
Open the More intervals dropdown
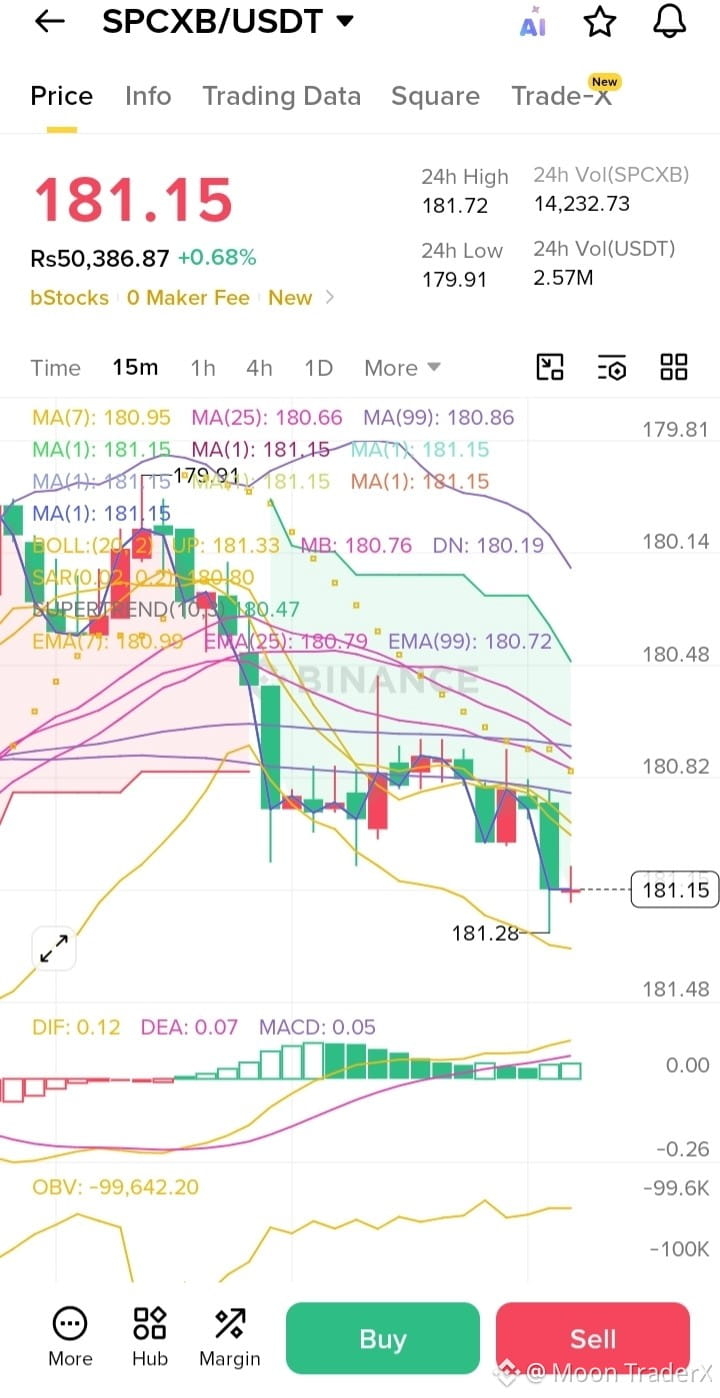tap(402, 368)
